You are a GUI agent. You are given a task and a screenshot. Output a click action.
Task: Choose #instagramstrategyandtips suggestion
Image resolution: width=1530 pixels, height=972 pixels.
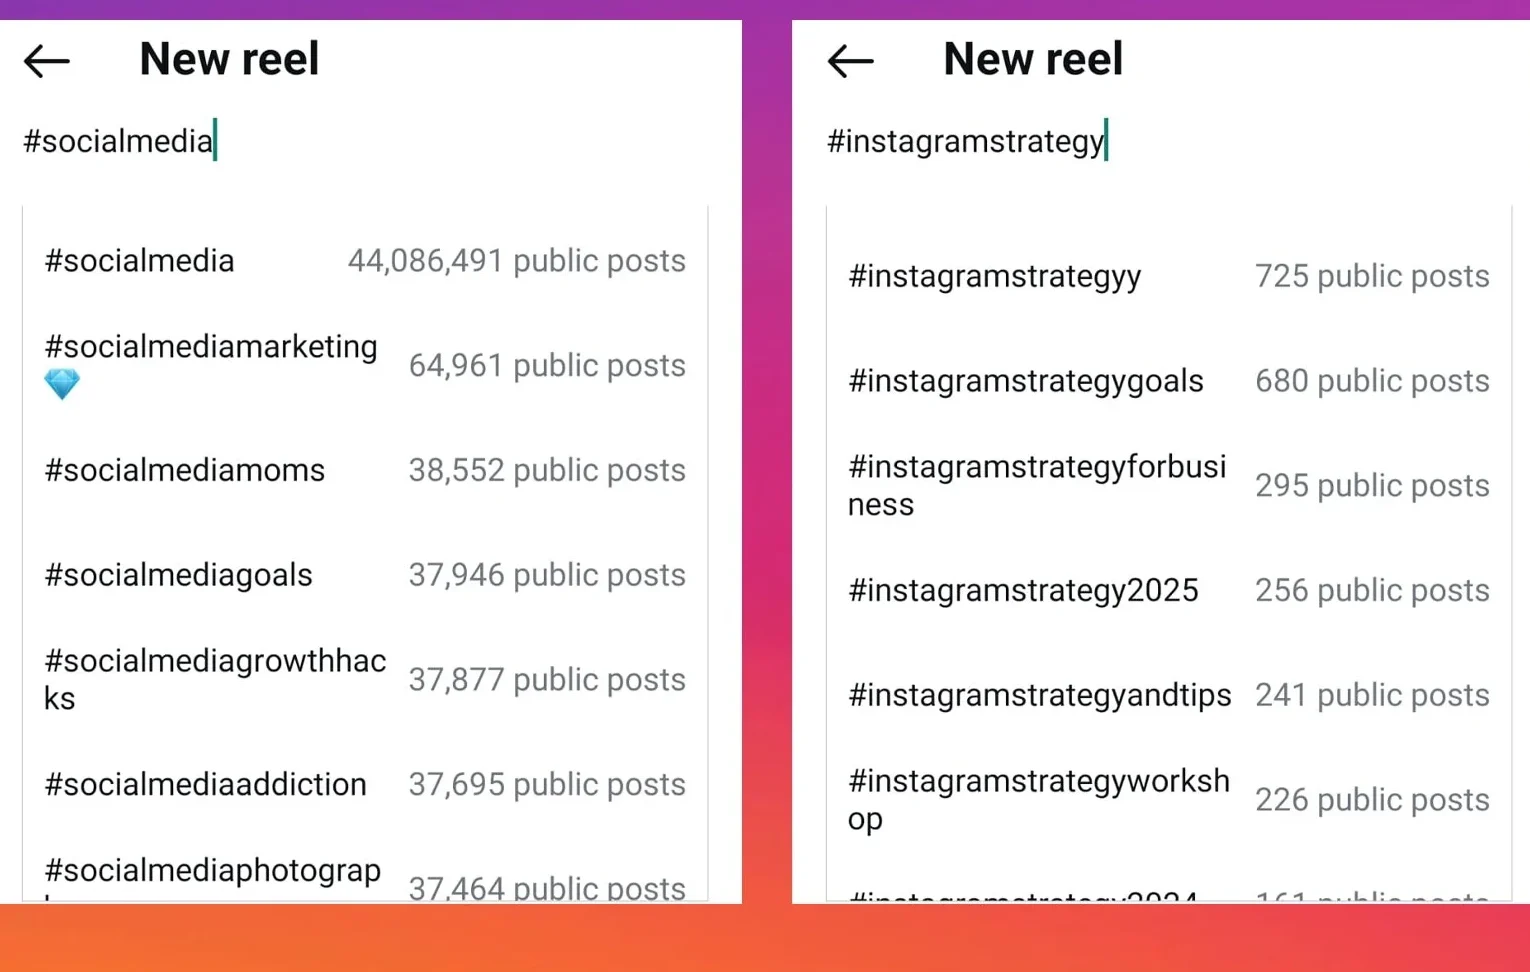coord(1169,695)
